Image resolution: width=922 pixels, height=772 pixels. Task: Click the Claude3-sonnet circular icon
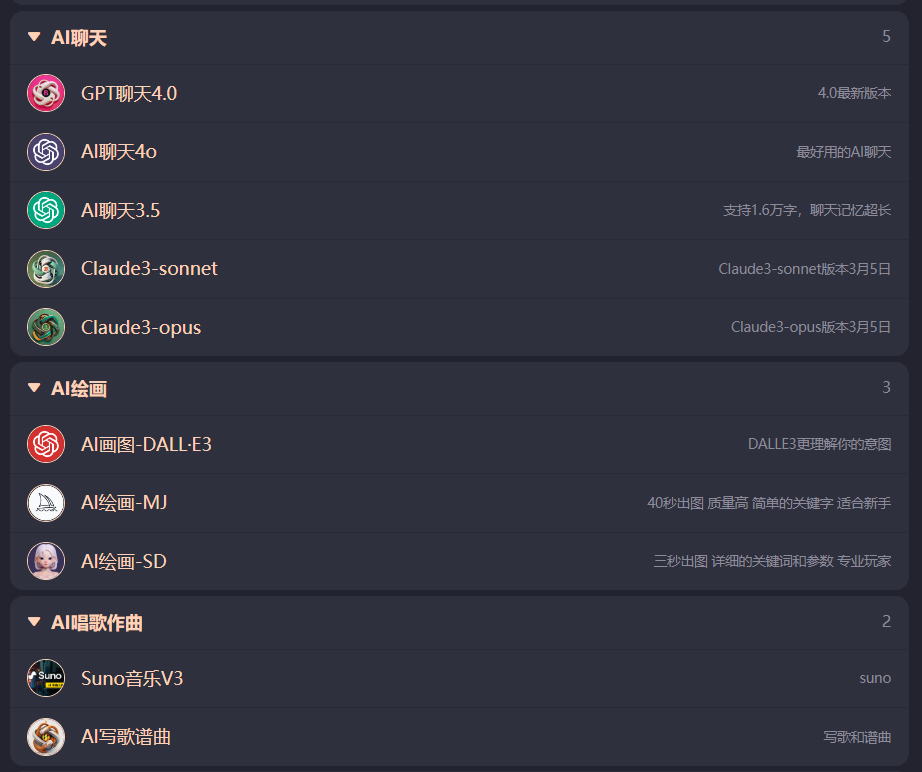pos(46,268)
